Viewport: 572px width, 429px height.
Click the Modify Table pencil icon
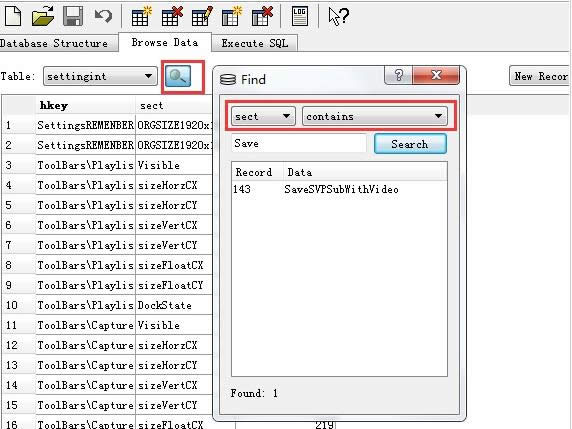click(202, 16)
